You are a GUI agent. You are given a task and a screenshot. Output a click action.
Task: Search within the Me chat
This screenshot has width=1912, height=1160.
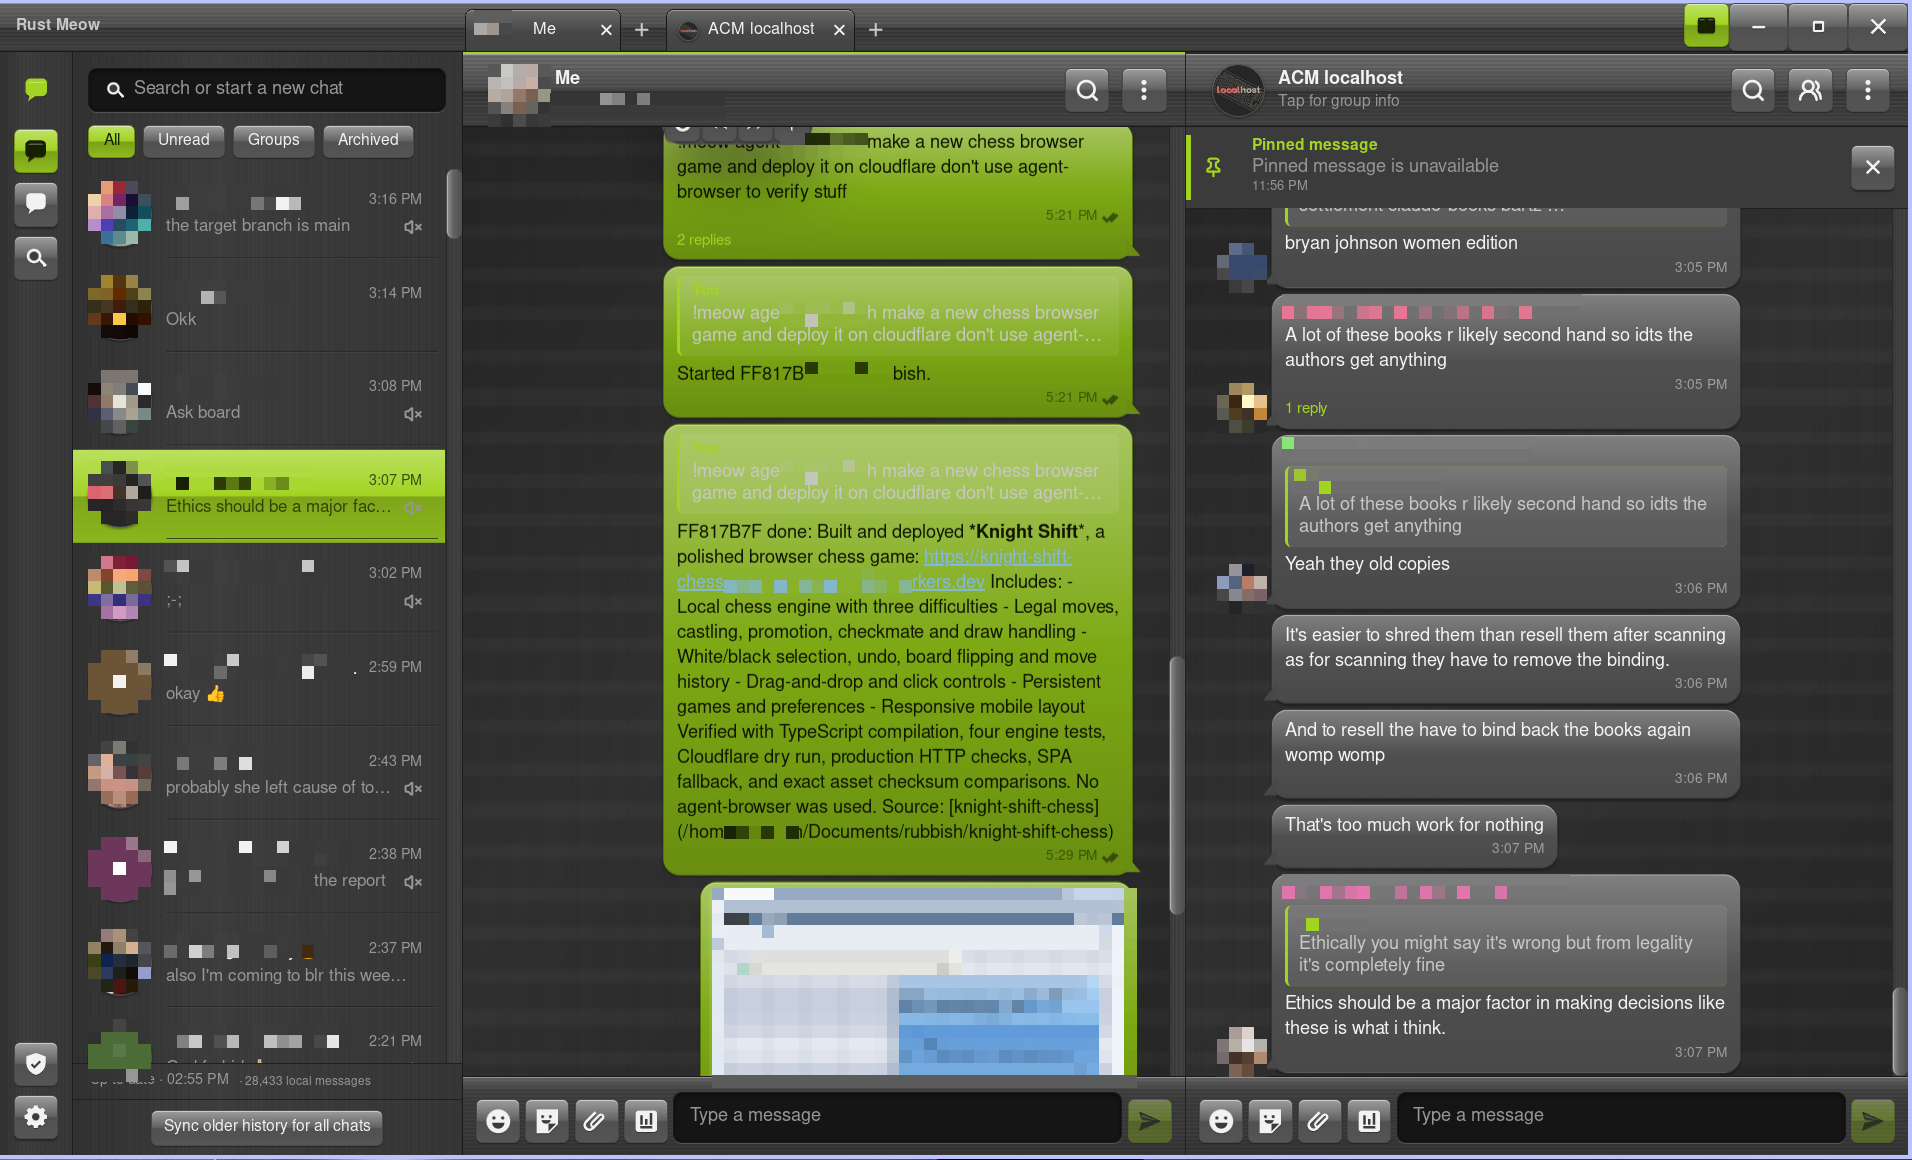[1087, 90]
